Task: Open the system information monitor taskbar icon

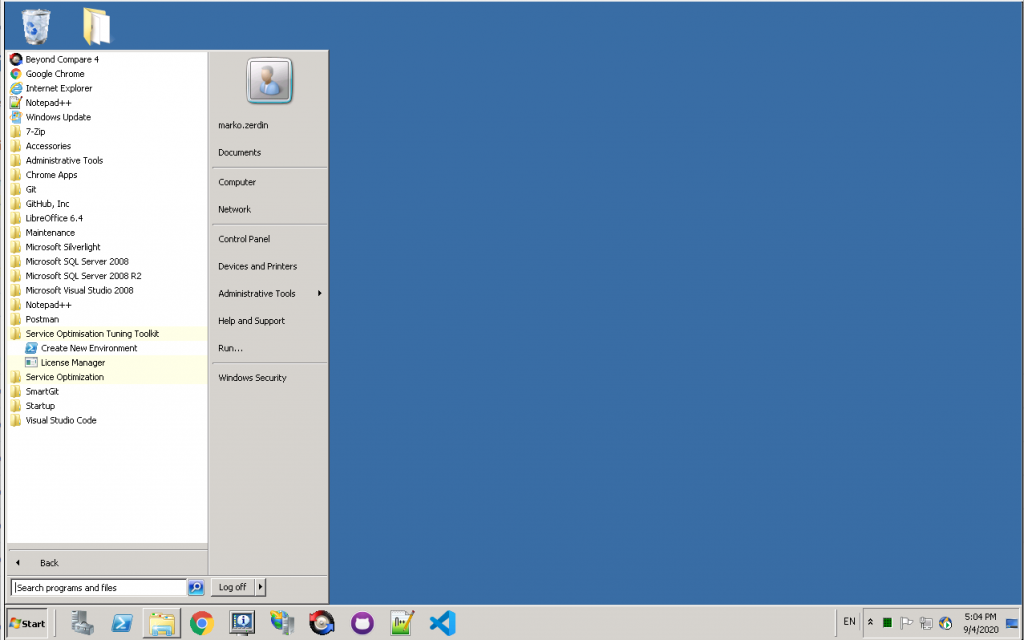Action: point(242,623)
